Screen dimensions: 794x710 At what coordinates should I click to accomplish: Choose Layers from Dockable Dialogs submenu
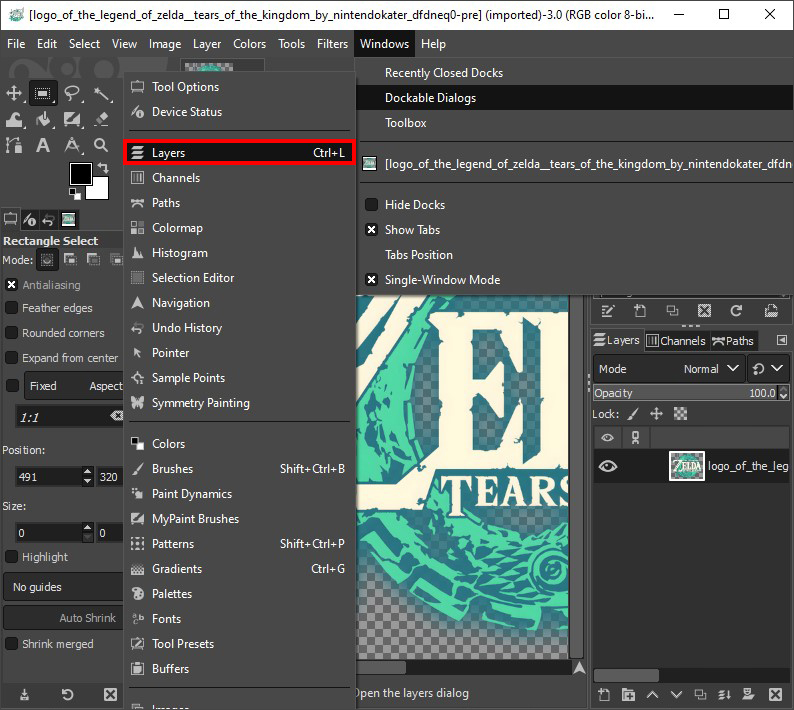[239, 153]
